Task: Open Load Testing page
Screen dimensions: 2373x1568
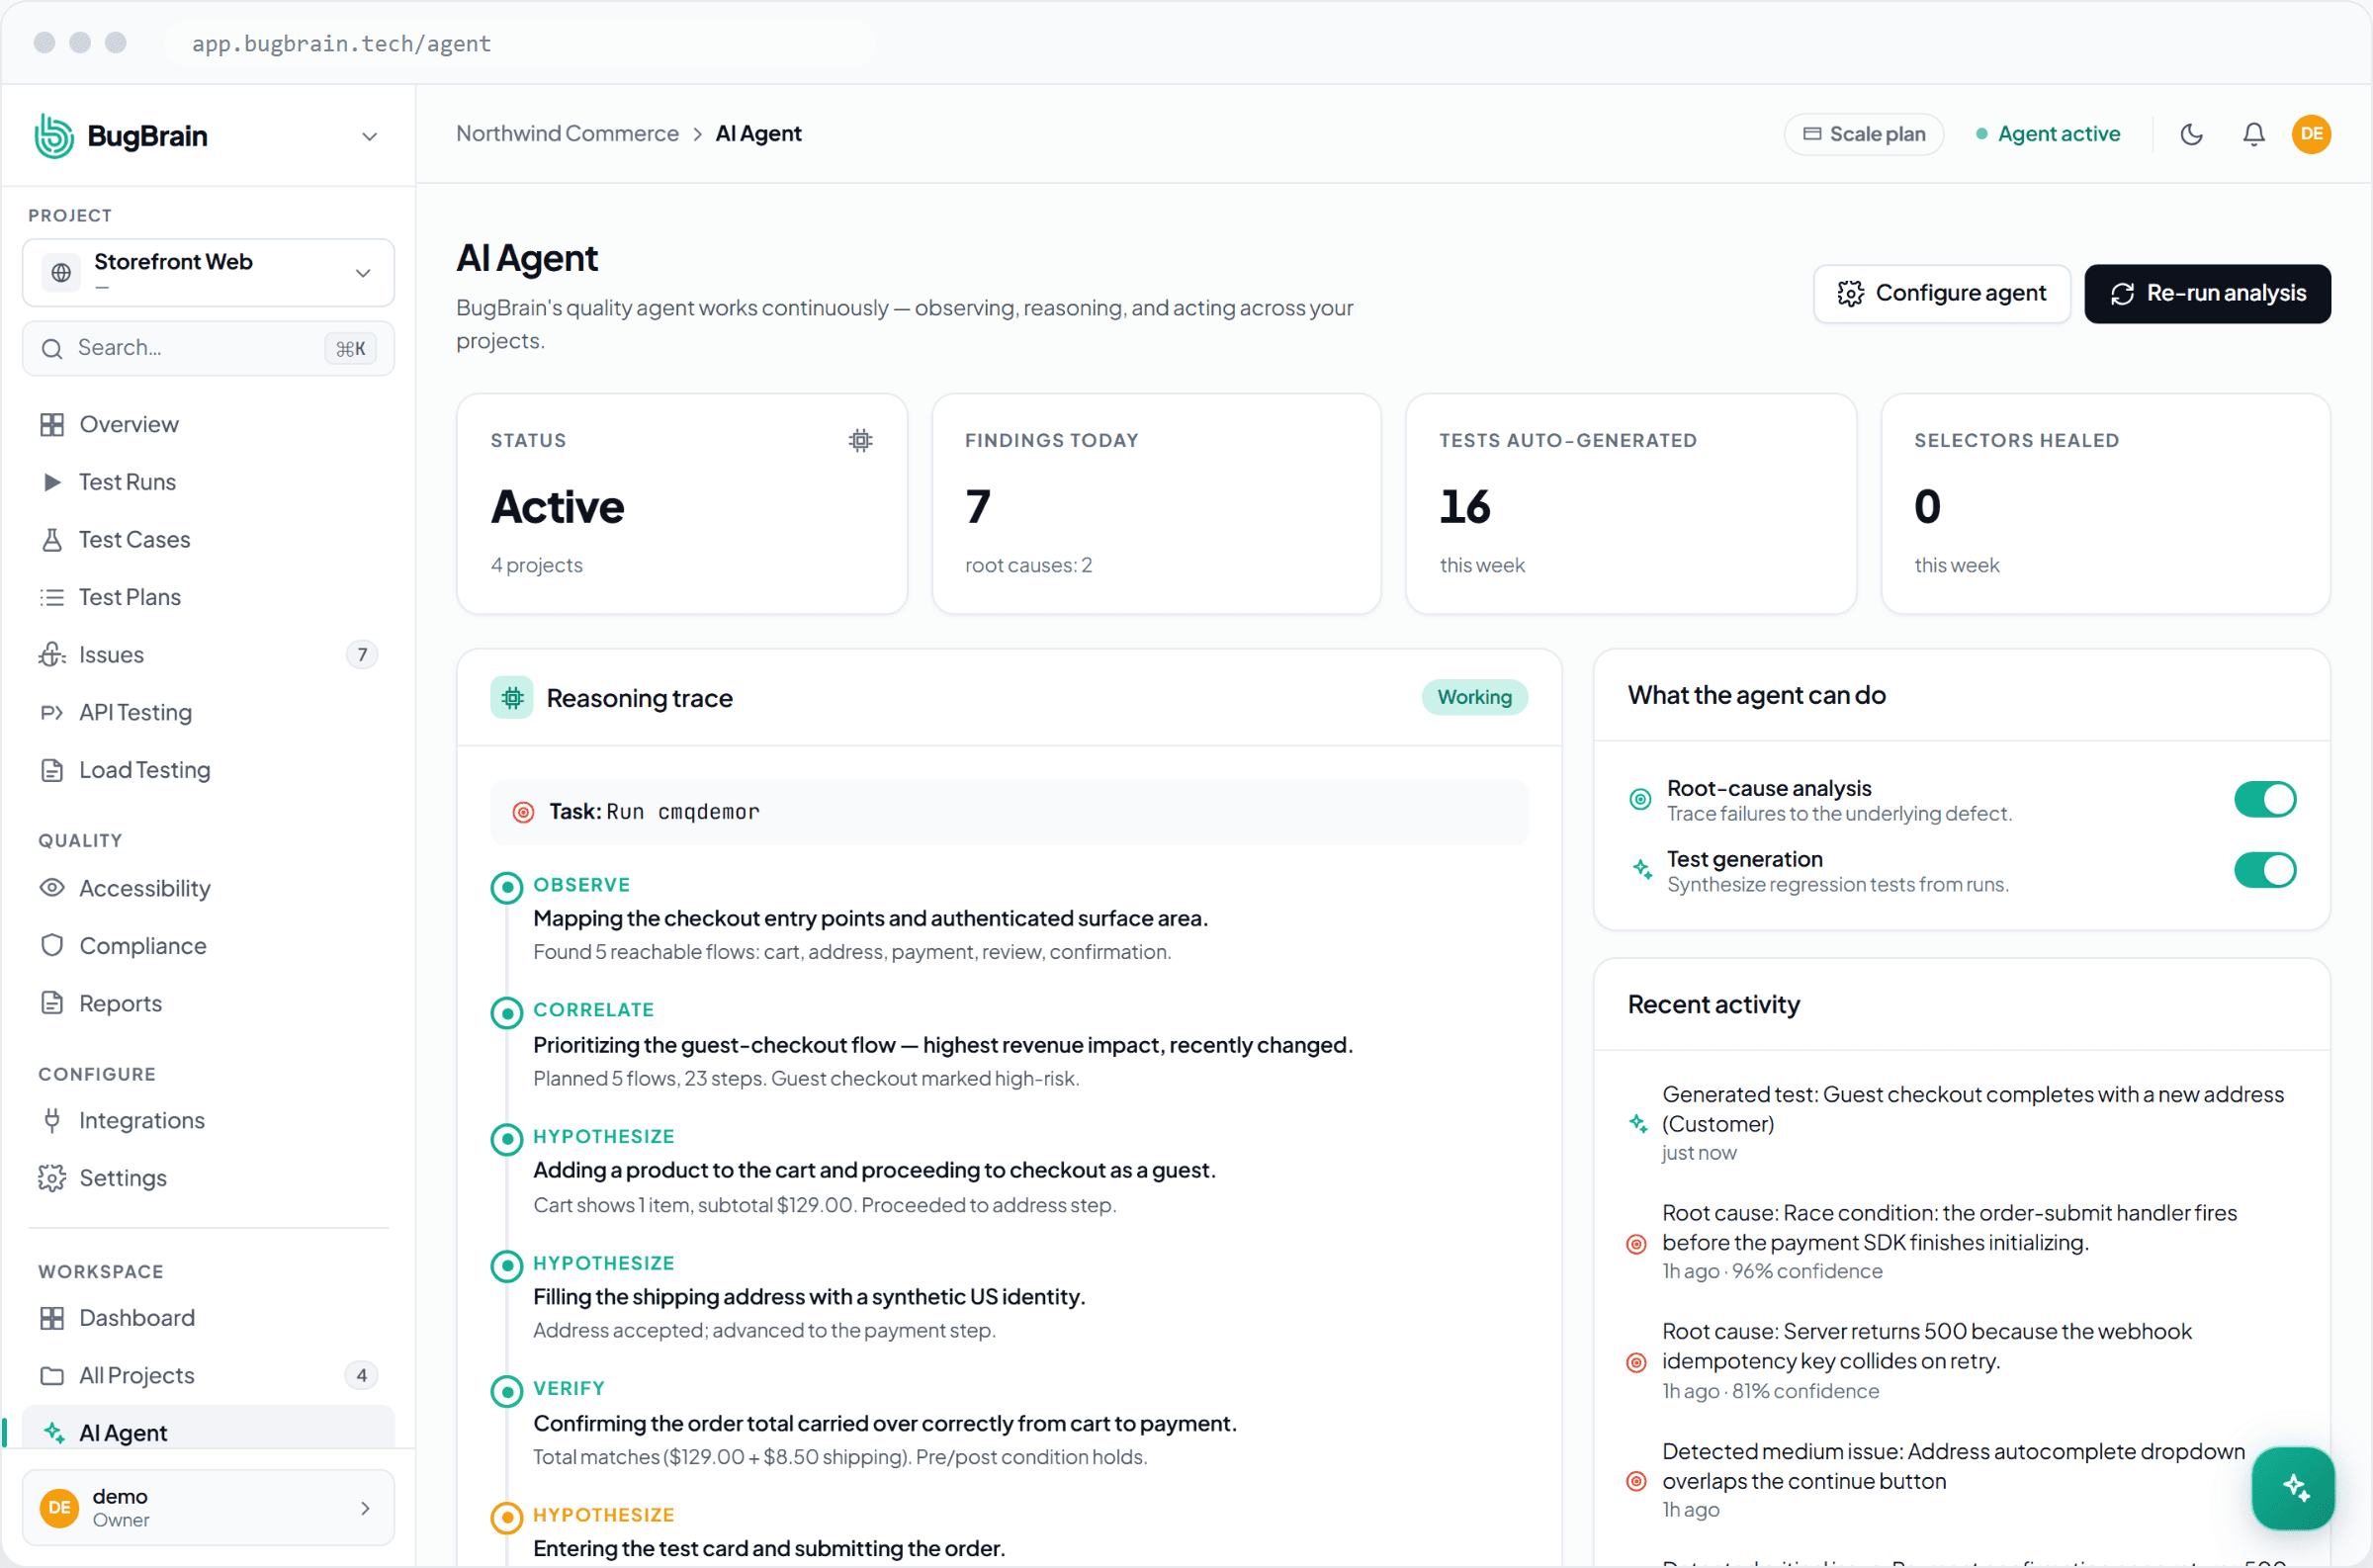Action: [x=208, y=770]
